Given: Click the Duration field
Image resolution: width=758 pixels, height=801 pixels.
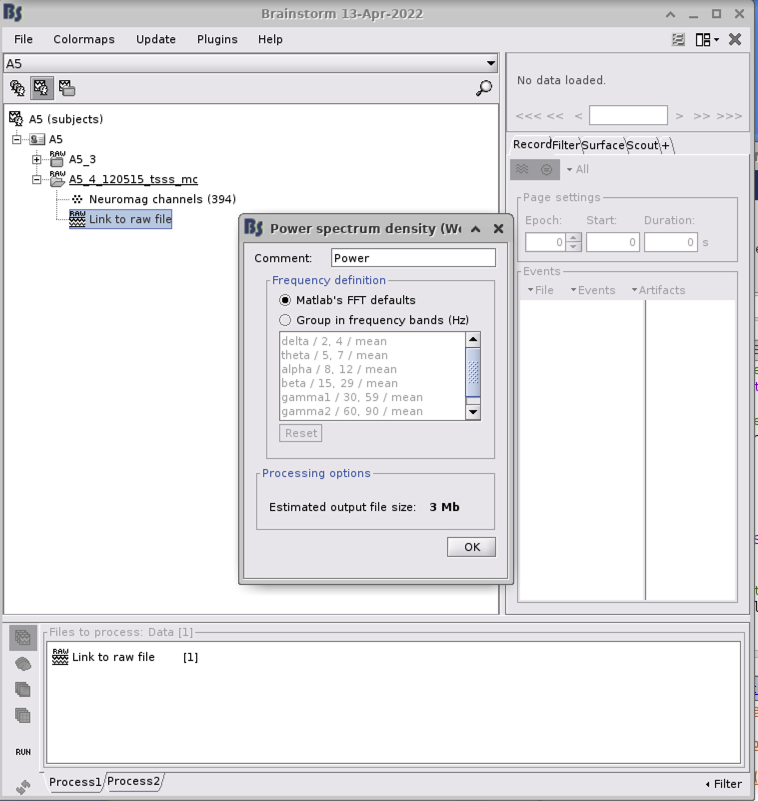Looking at the screenshot, I should (x=671, y=242).
